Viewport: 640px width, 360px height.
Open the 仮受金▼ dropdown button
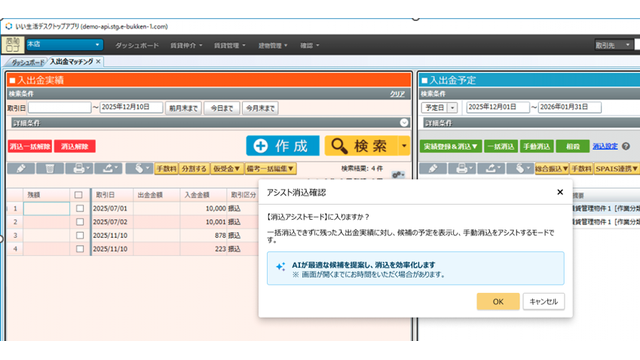[227, 169]
